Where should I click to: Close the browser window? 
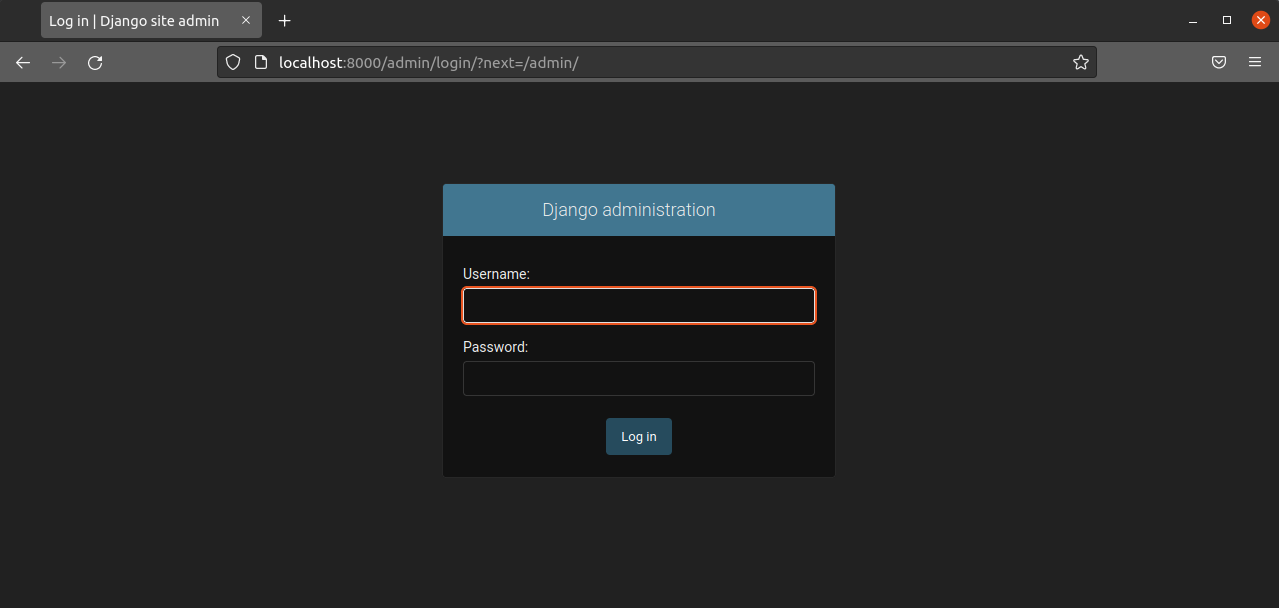(x=1261, y=20)
